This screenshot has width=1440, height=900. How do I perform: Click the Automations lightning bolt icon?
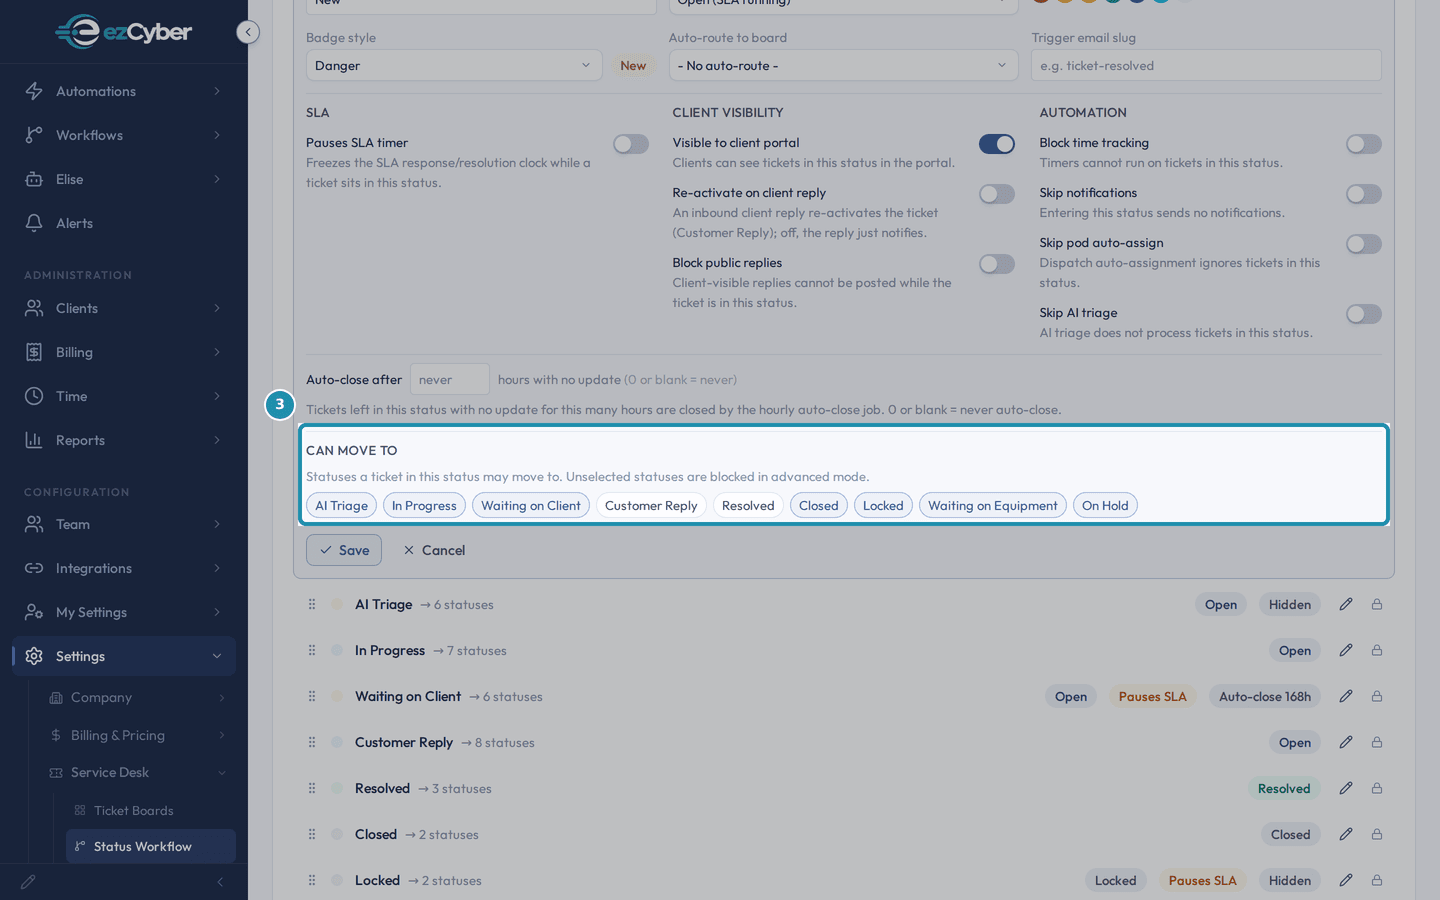tap(34, 91)
